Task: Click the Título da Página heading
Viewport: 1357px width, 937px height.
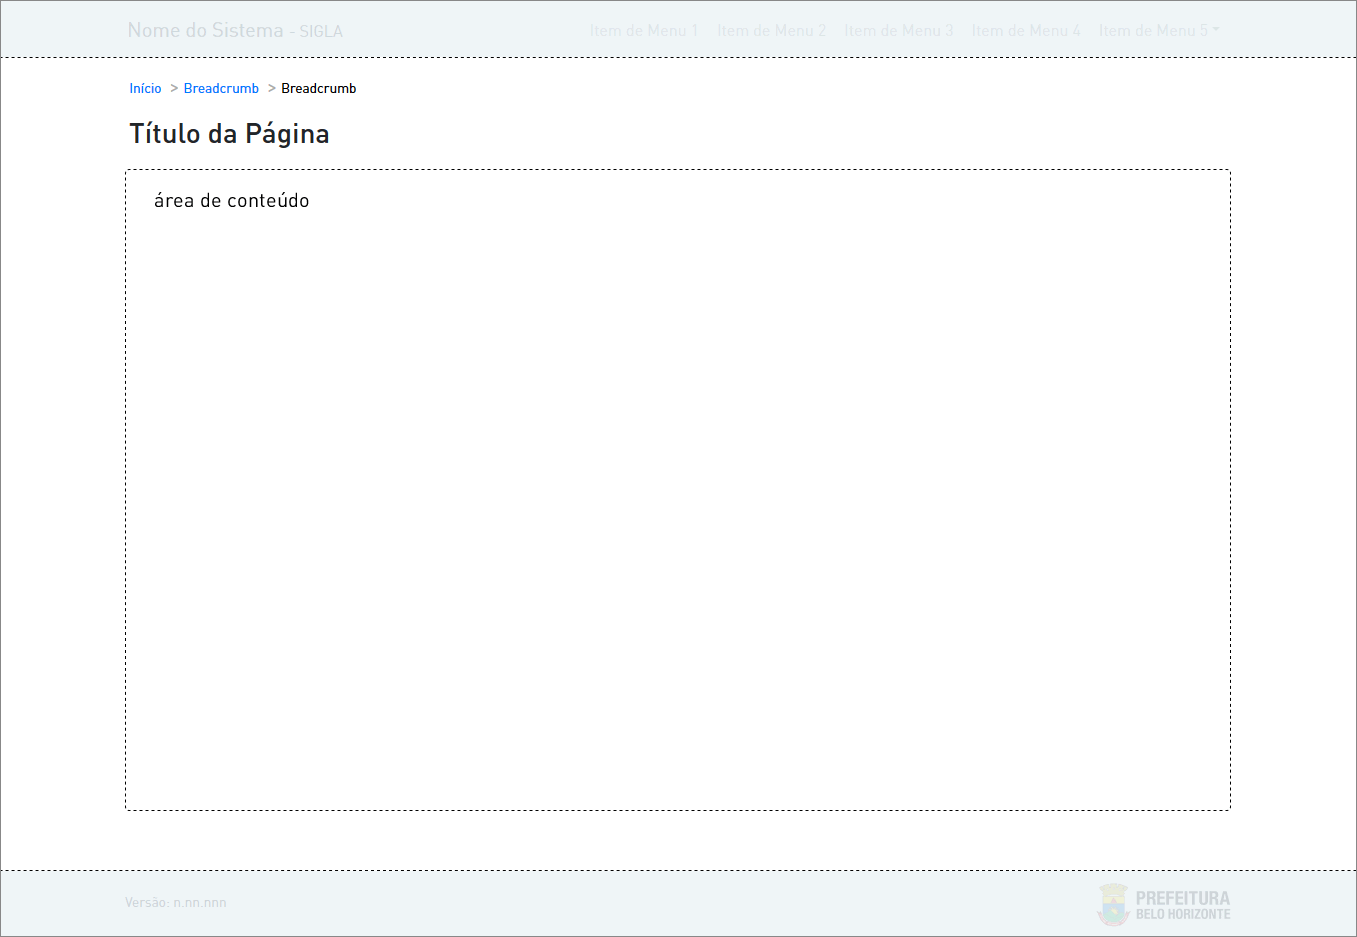Action: point(229,134)
